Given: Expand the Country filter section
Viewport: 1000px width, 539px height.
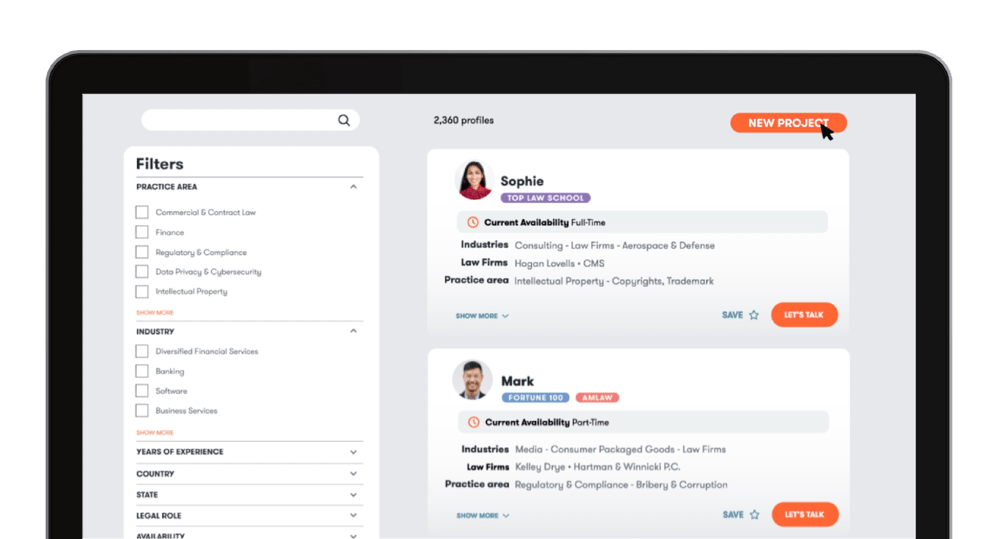Looking at the screenshot, I should coord(353,474).
